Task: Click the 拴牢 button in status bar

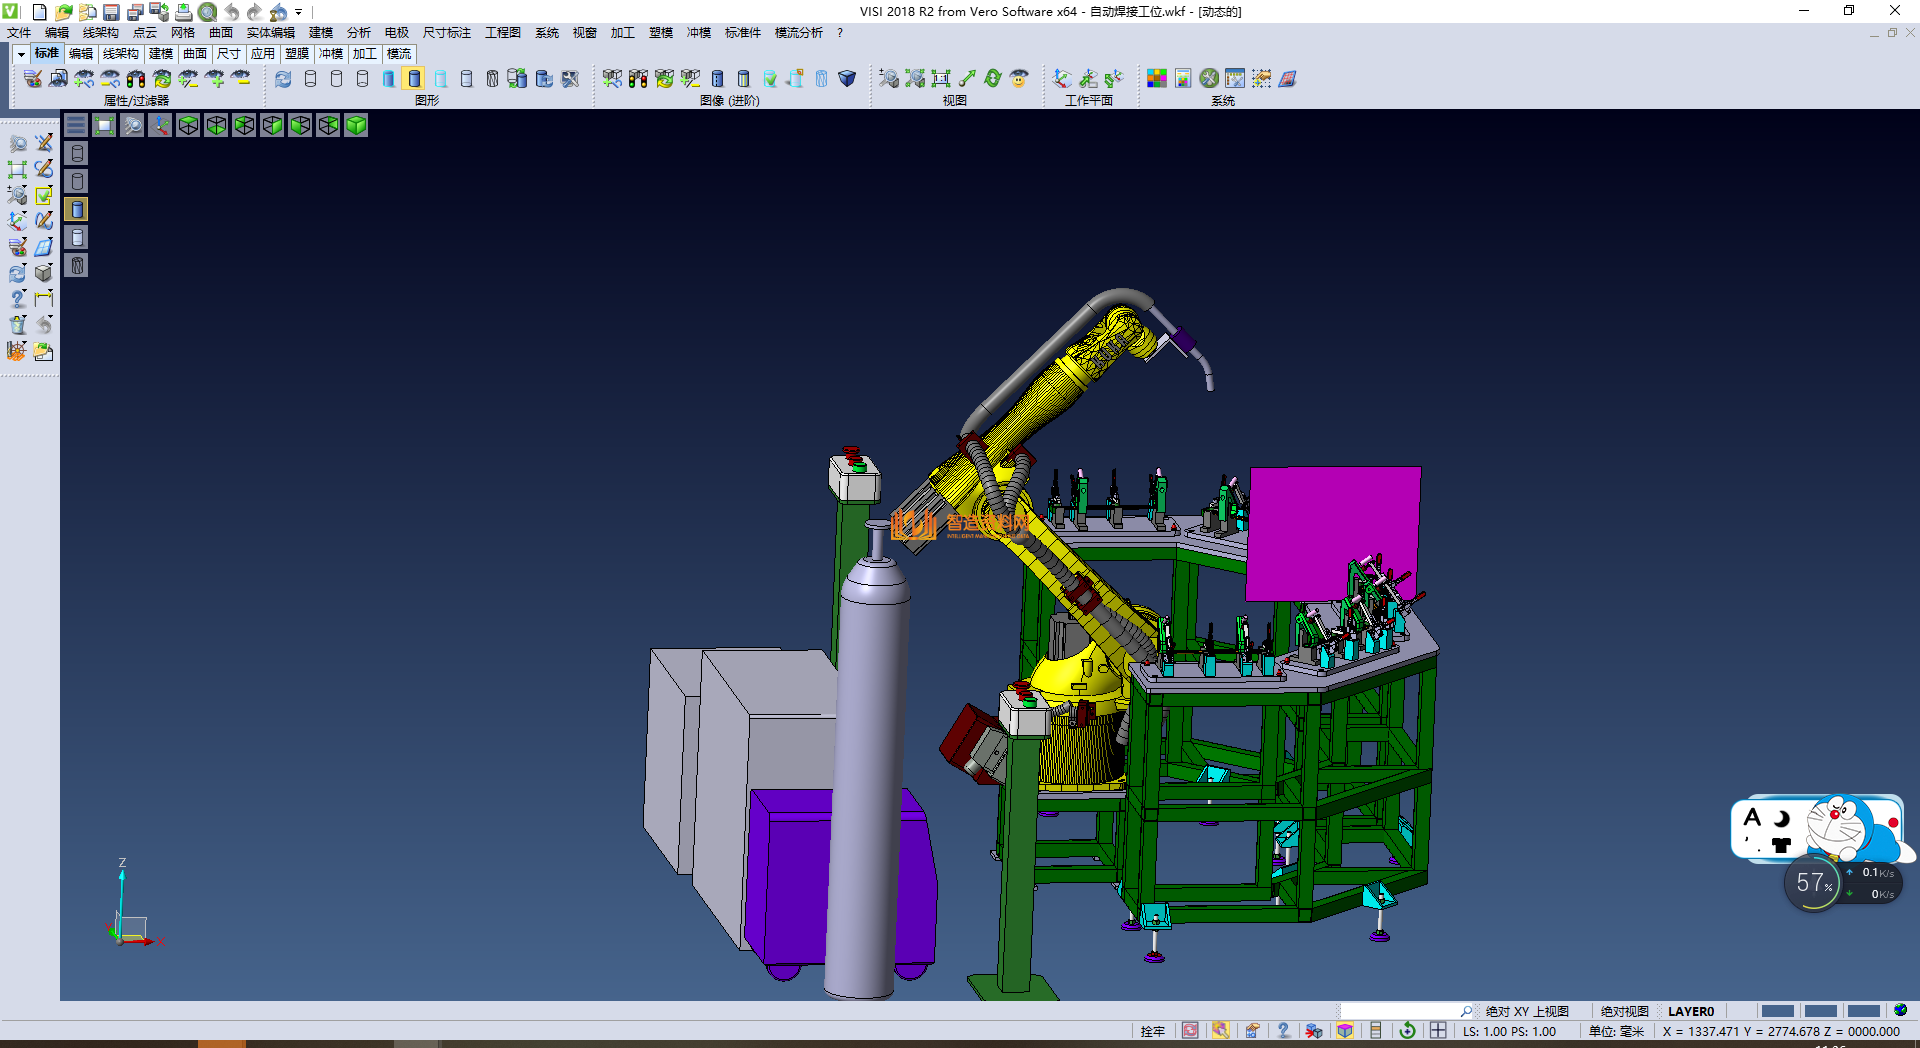Action: click(x=1152, y=1031)
